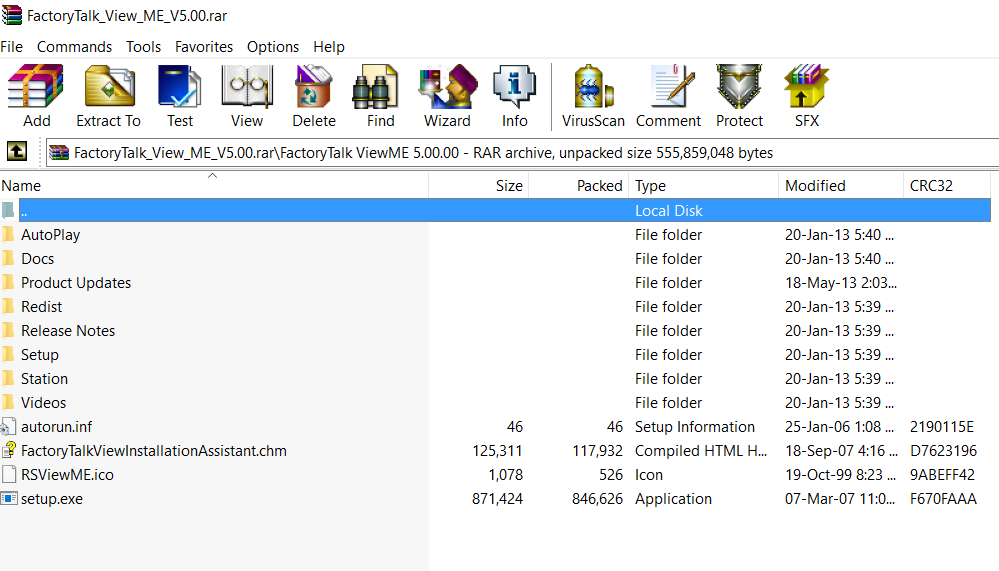
Task: Sort by Modified column header
Action: click(x=841, y=185)
